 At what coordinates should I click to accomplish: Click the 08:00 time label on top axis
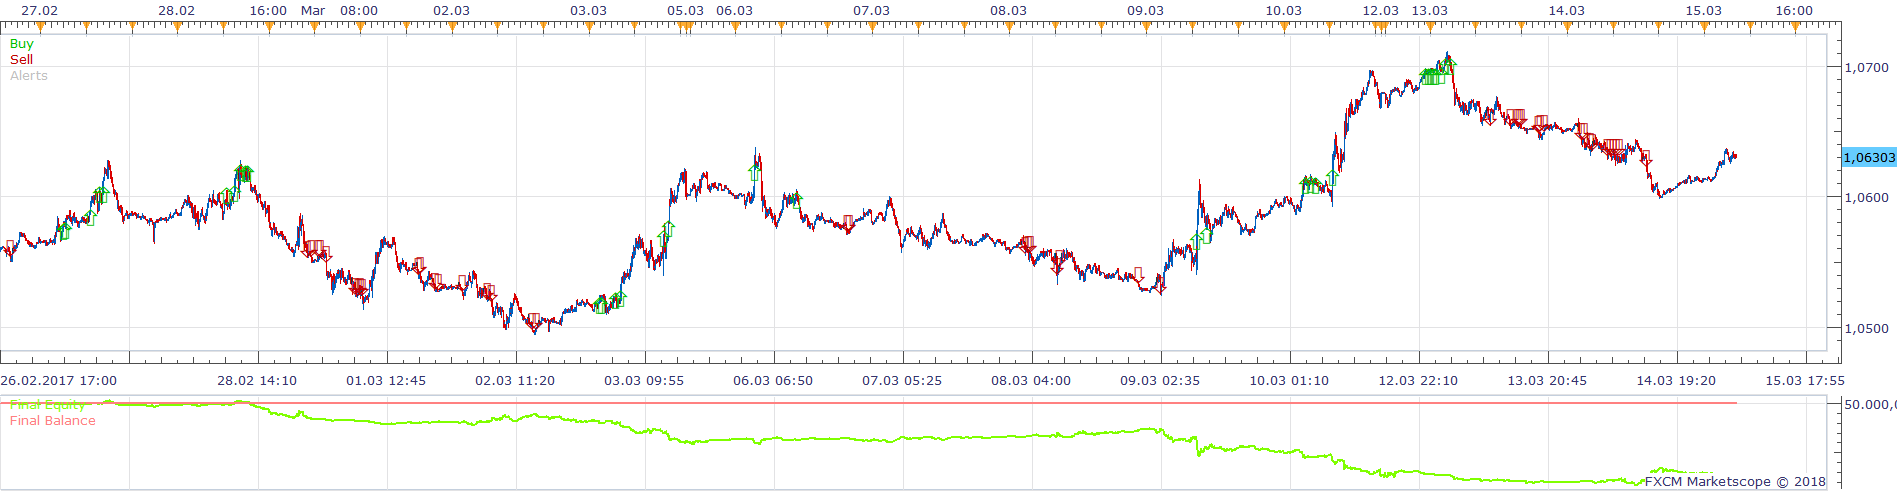tap(359, 11)
